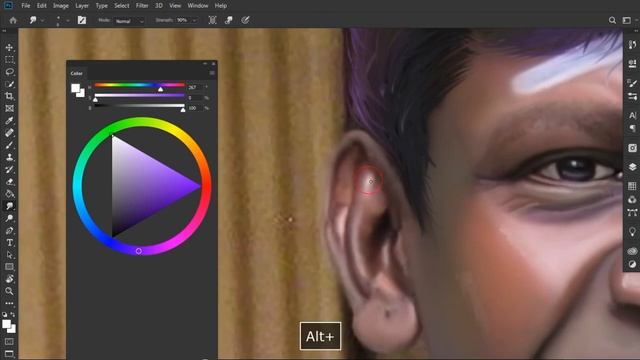The height and width of the screenshot is (360, 640).
Task: Open the Type menu
Action: pyautogui.click(x=102, y=6)
